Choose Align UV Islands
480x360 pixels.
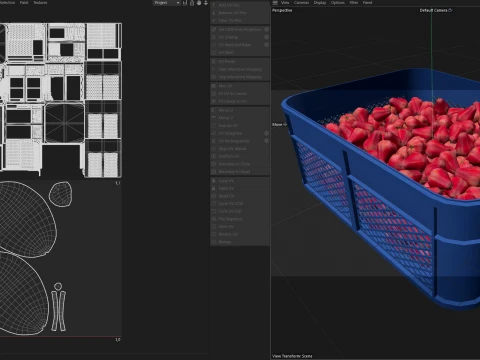pyautogui.click(x=240, y=149)
